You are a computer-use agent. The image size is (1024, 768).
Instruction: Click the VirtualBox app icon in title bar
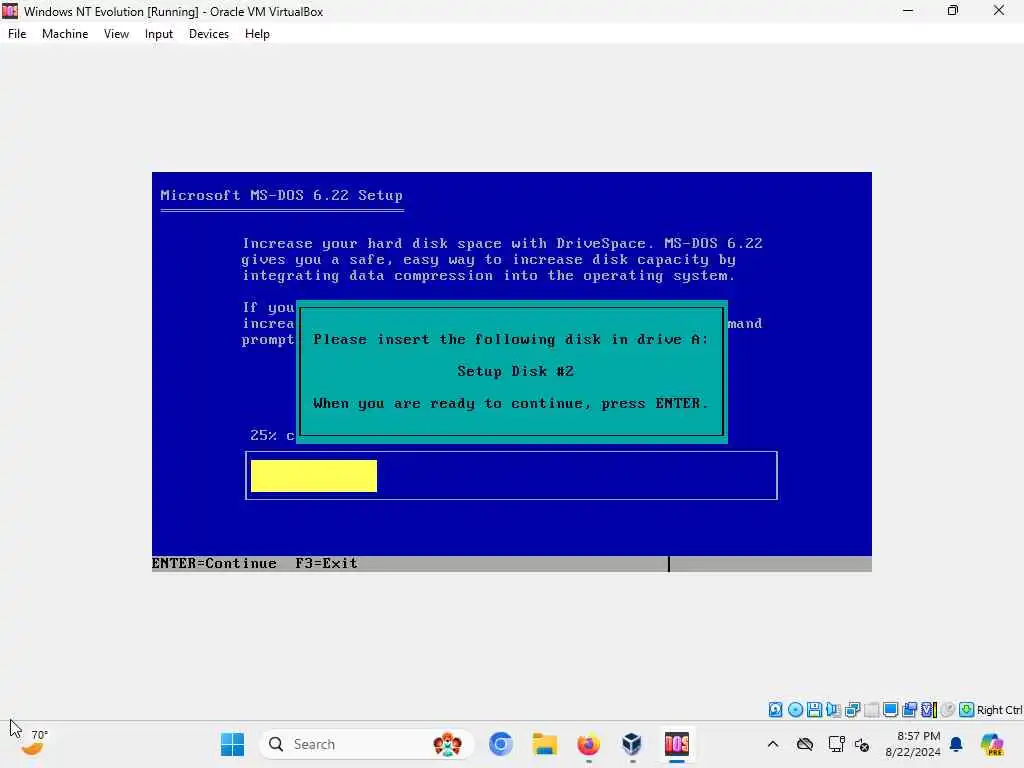pyautogui.click(x=10, y=11)
